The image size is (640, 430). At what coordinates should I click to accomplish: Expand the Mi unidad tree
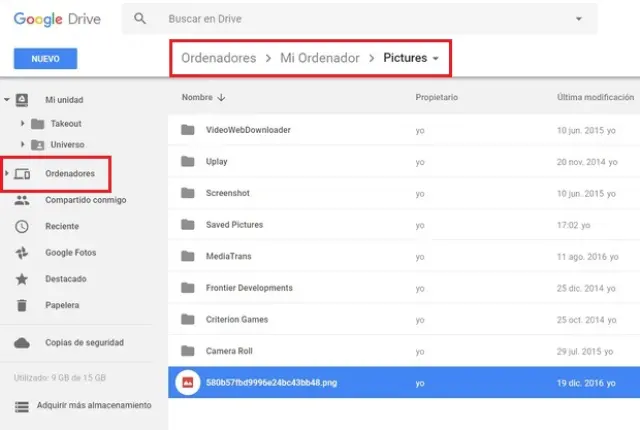(8, 100)
